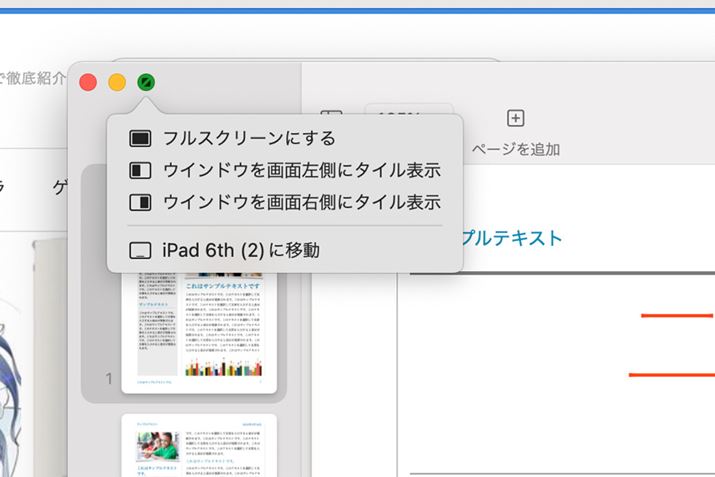
Task: Click the right-side tile icon in the menu
Action: tap(140, 202)
